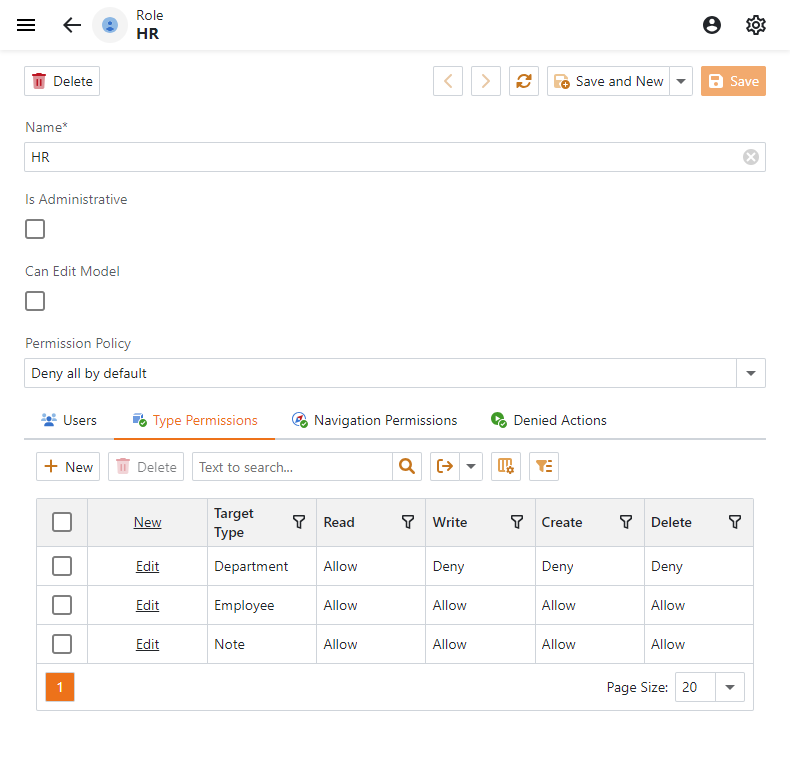790x771 pixels.
Task: Click Edit link for Note row
Action: coord(148,644)
